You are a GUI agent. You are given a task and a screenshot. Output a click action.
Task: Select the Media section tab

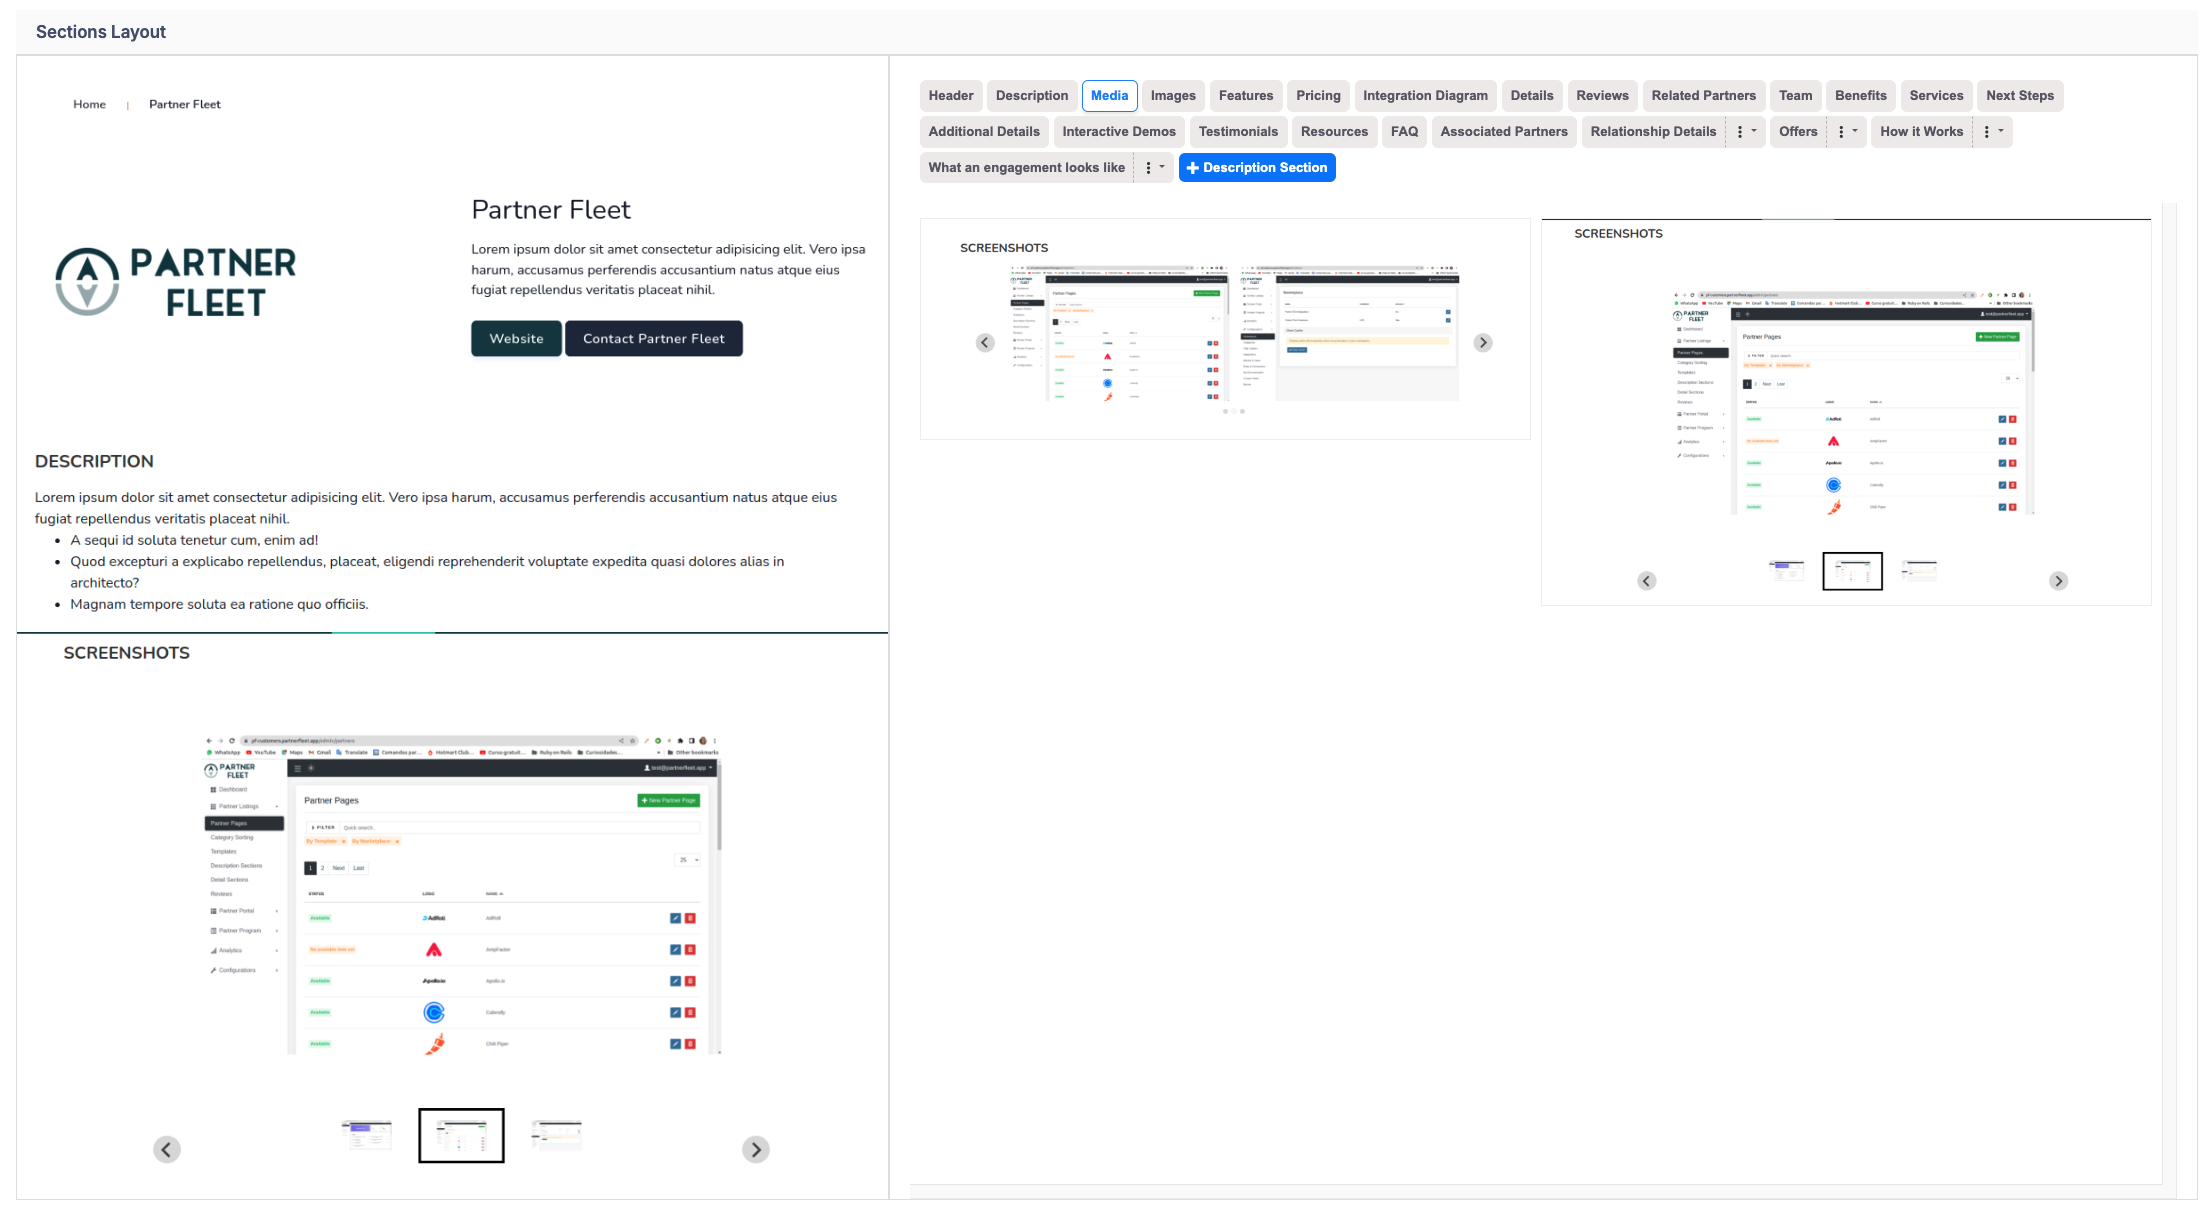pyautogui.click(x=1109, y=96)
